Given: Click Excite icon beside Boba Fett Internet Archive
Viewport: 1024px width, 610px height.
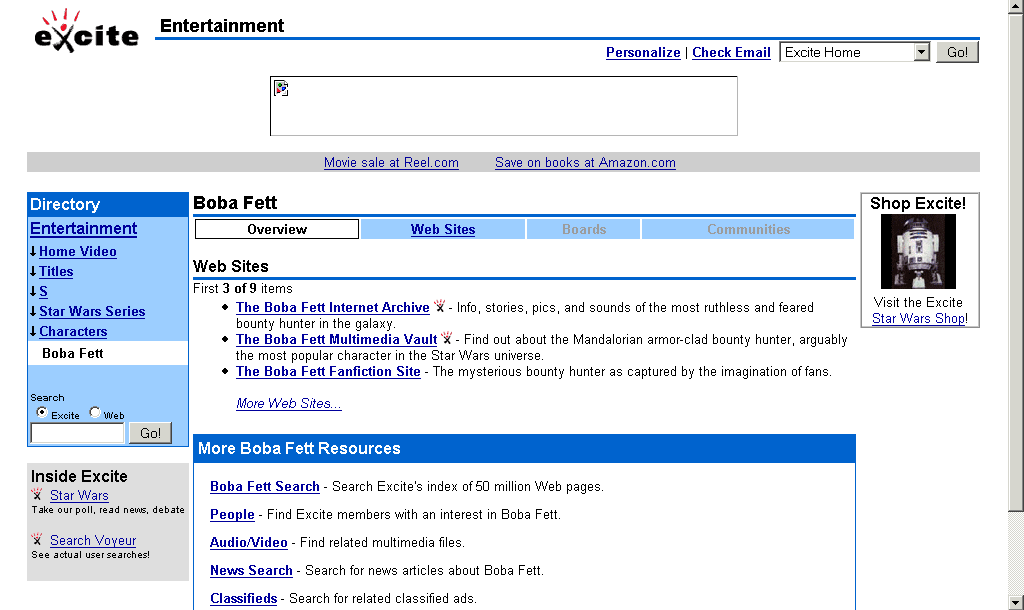Looking at the screenshot, I should (x=440, y=306).
